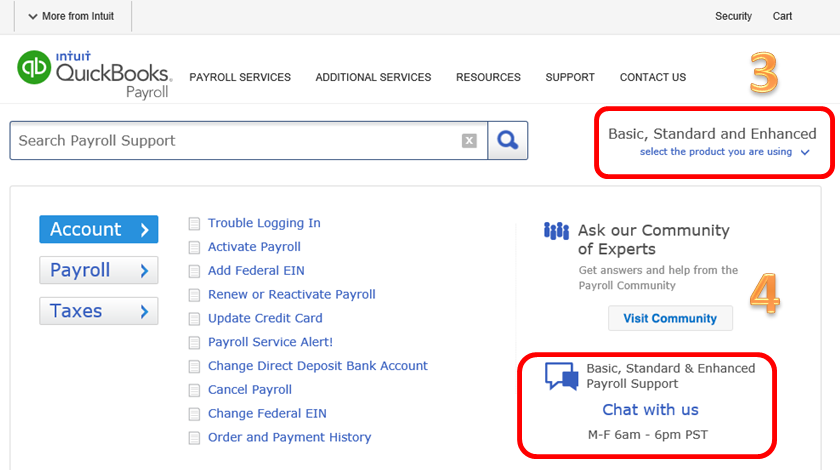This screenshot has width=840, height=470.
Task: Open the Taxes category
Action: 99,311
